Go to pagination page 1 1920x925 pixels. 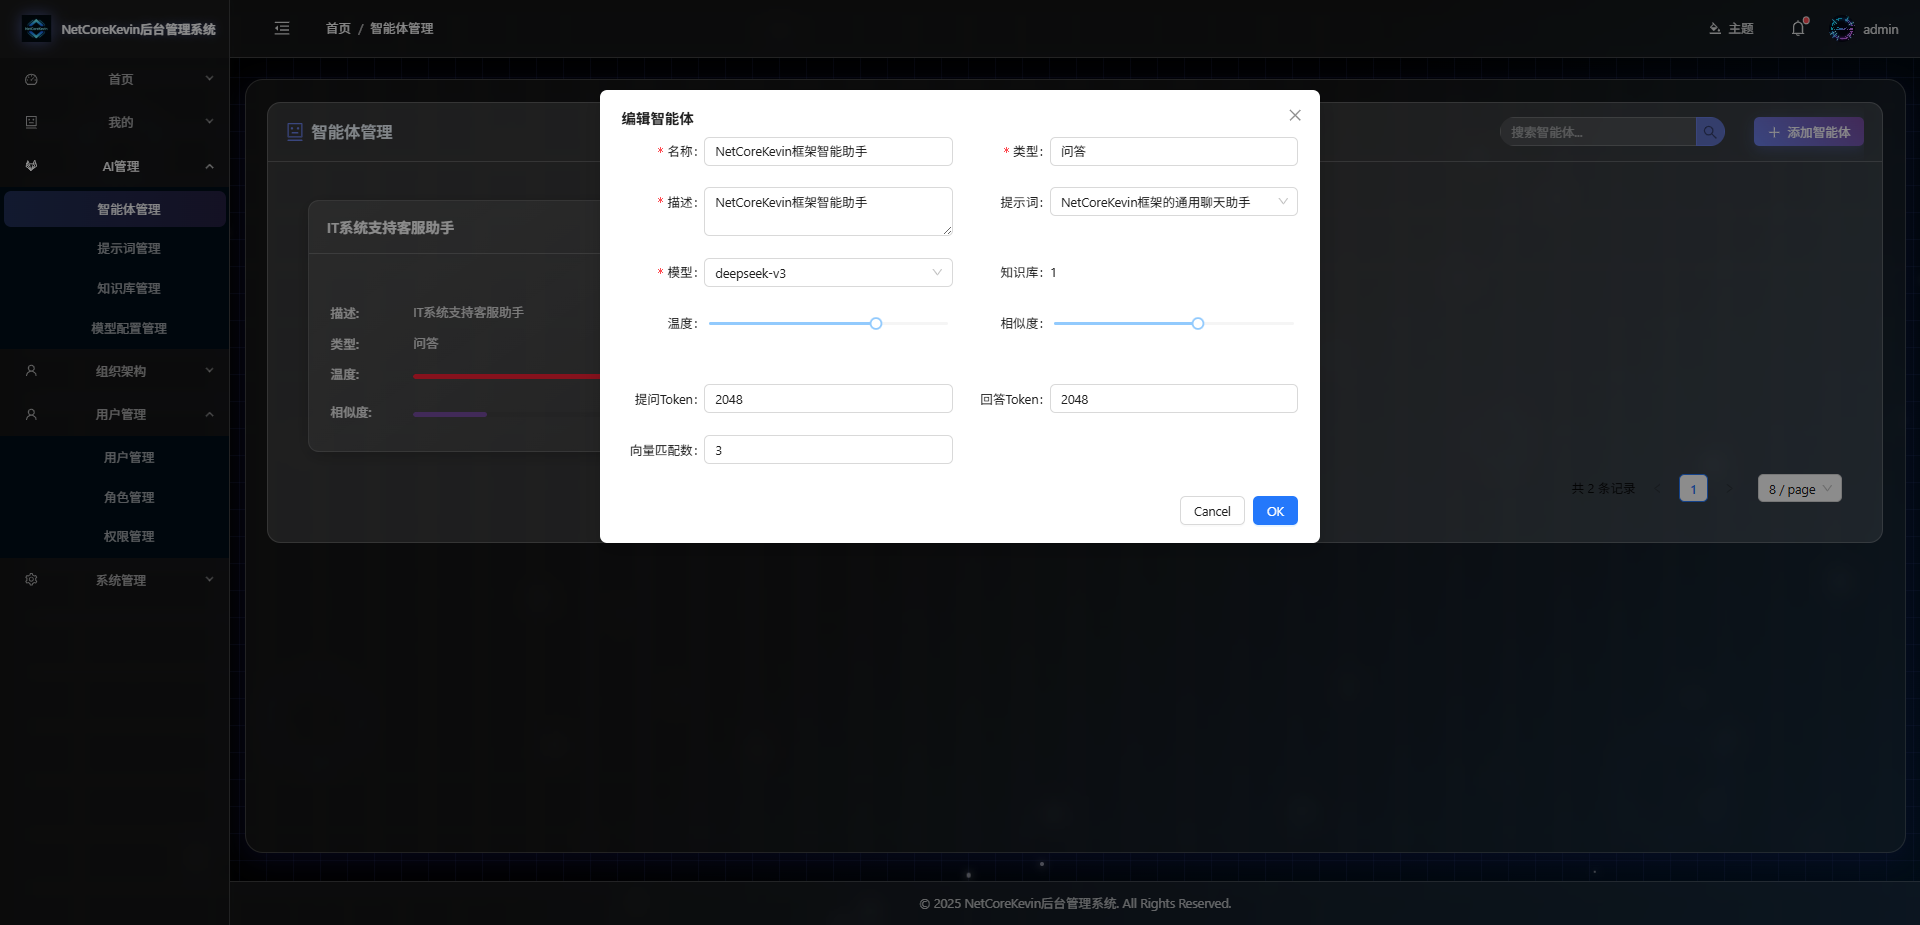[x=1693, y=489]
